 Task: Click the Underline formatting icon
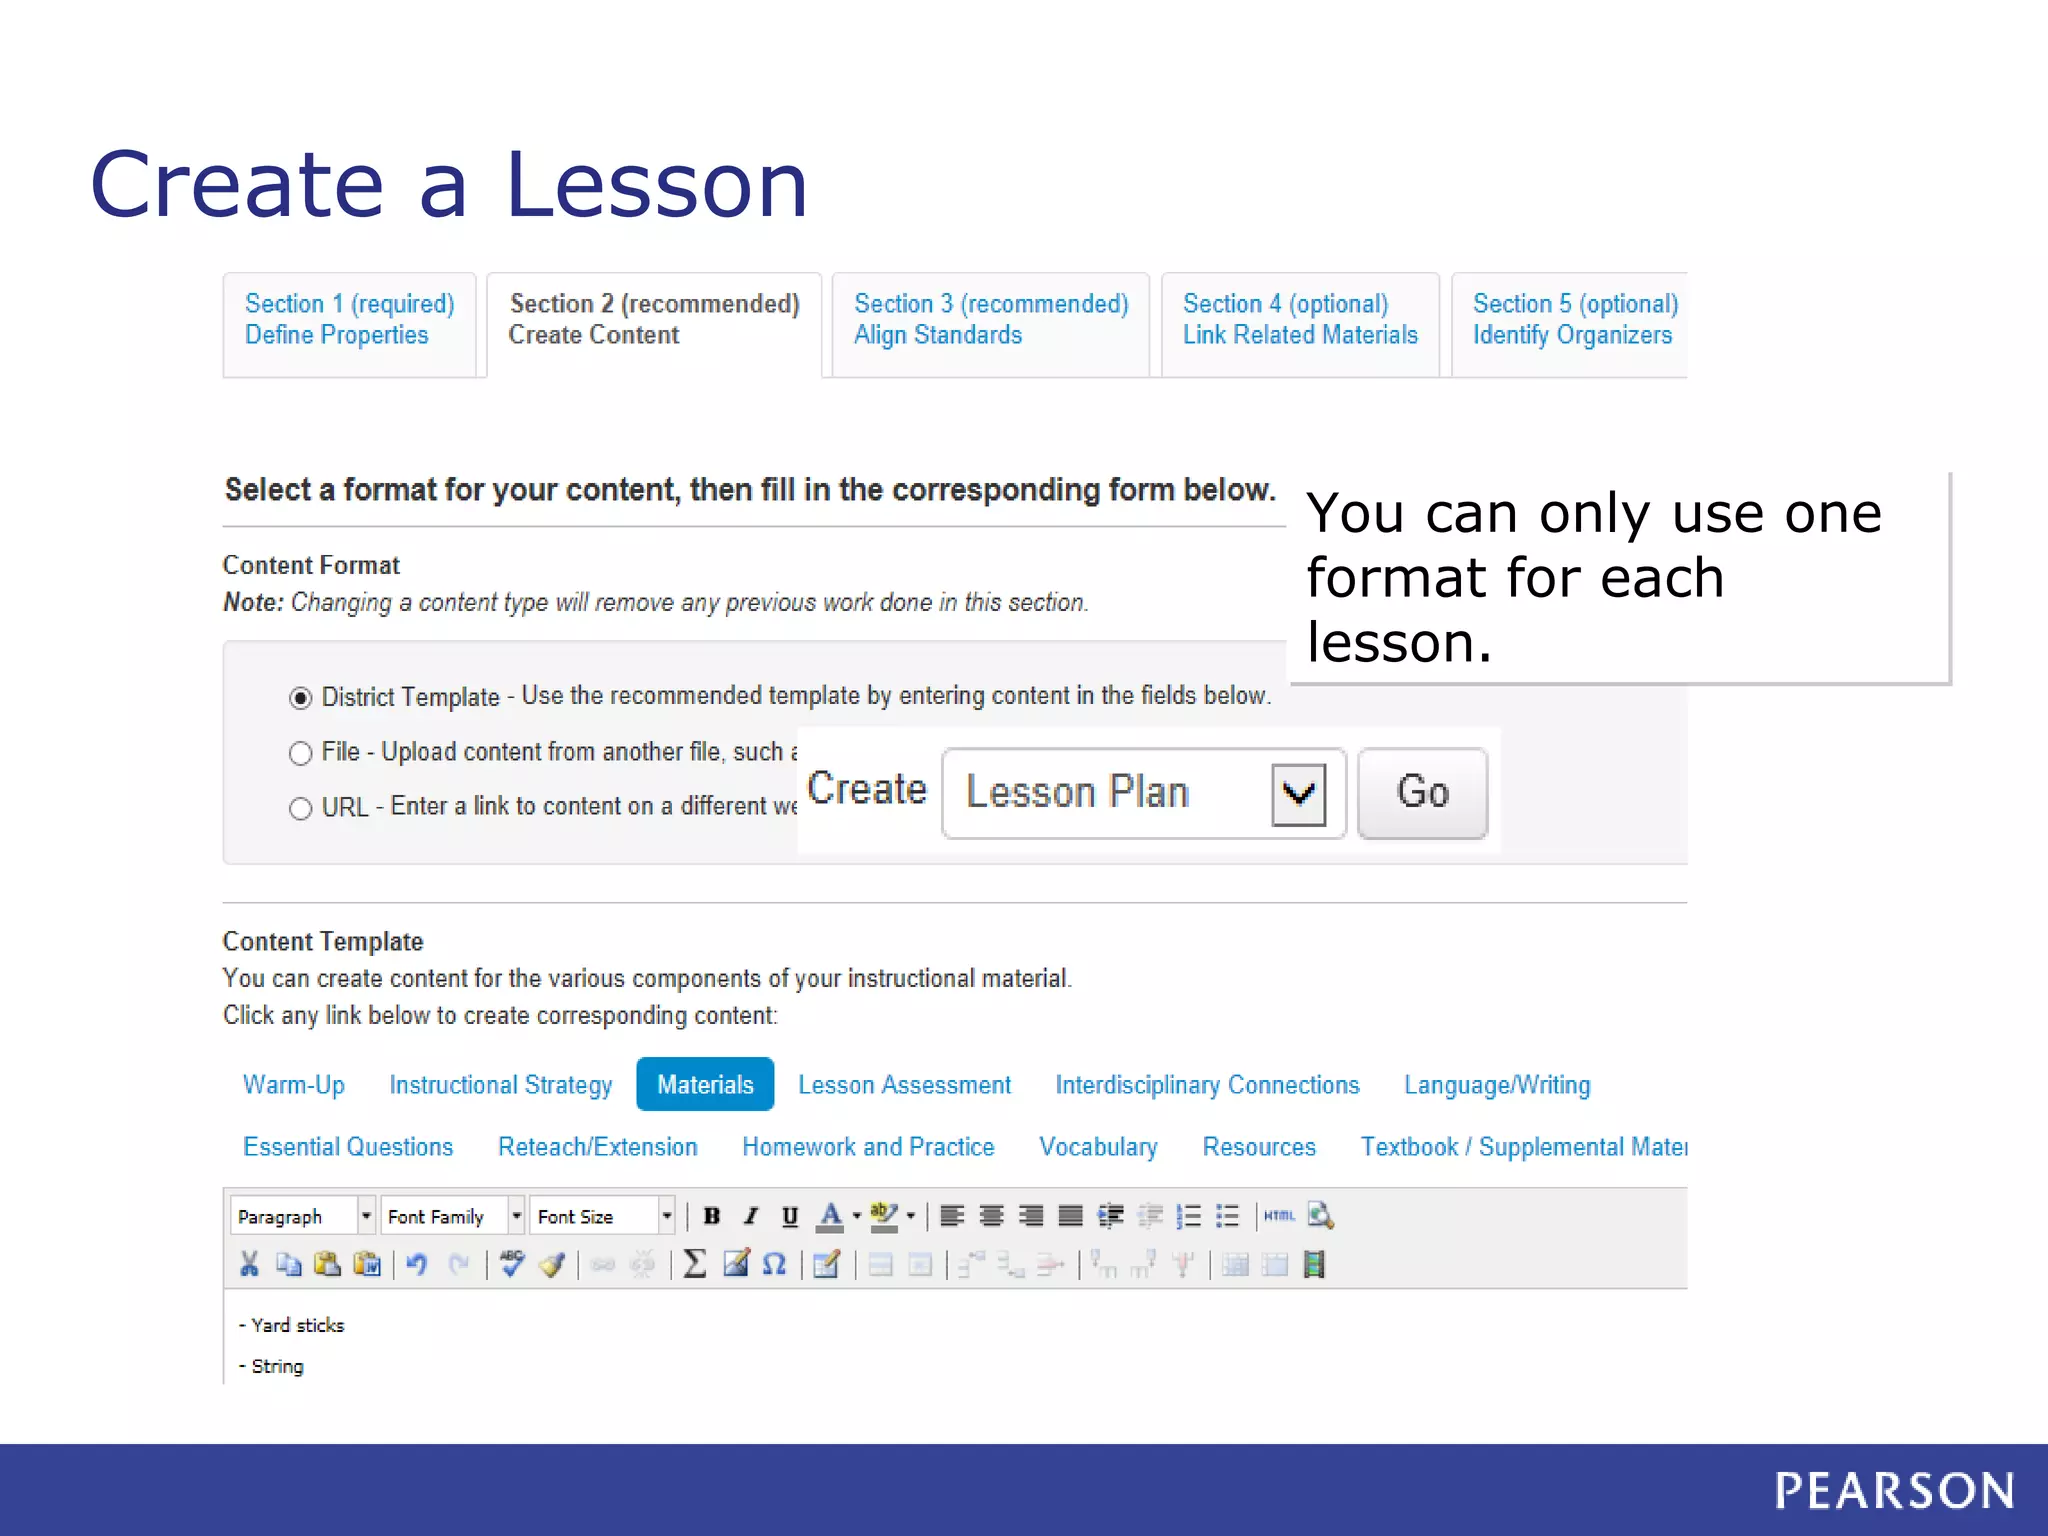(790, 1216)
